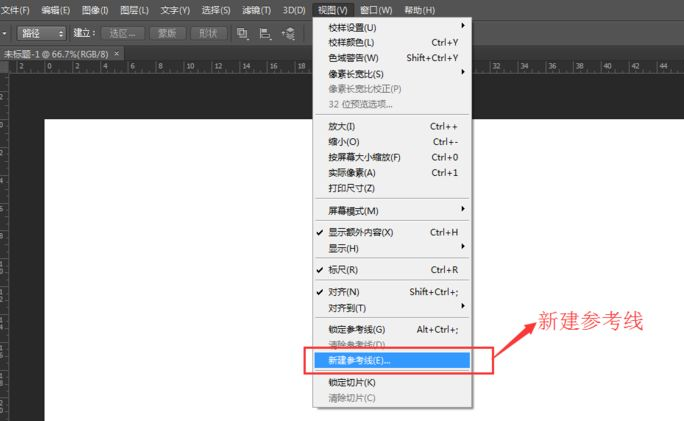
Task: Click the path alignment icon in options bar
Action: click(x=265, y=34)
